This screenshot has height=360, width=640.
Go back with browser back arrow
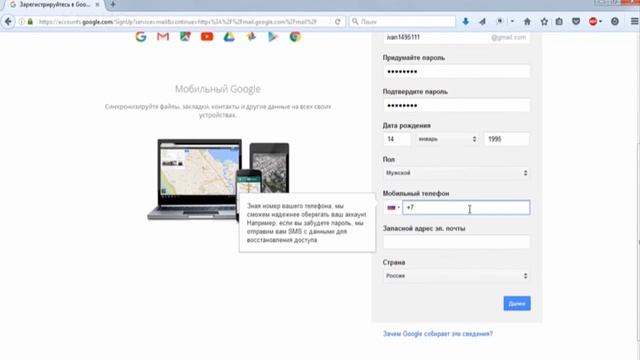tap(8, 22)
